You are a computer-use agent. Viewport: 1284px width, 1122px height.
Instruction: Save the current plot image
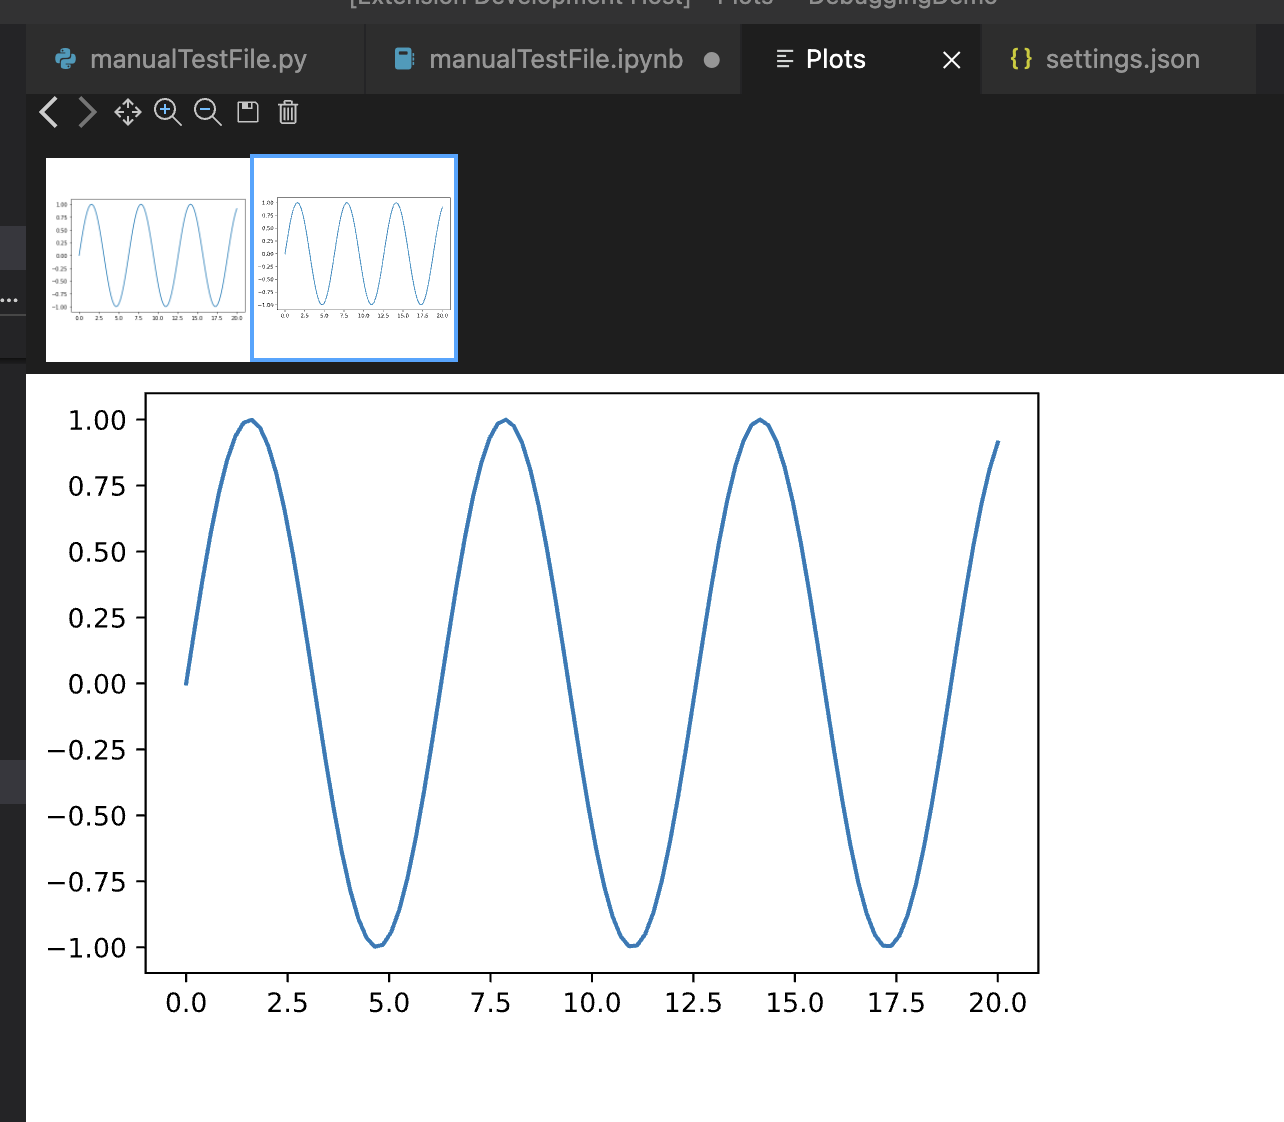[x=247, y=112]
